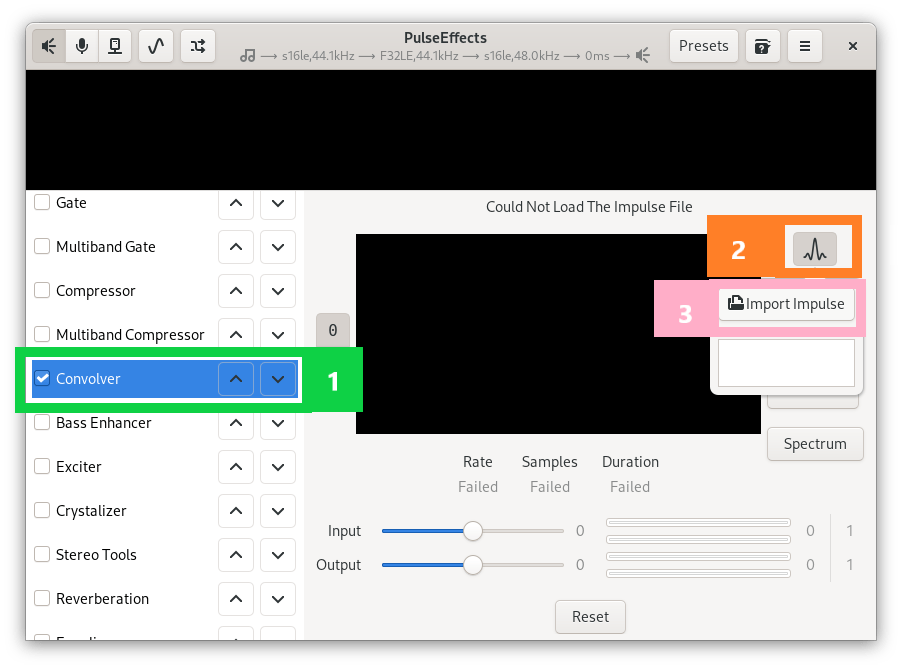Click the Import Impulse button
The image size is (902, 669).
[x=786, y=304]
